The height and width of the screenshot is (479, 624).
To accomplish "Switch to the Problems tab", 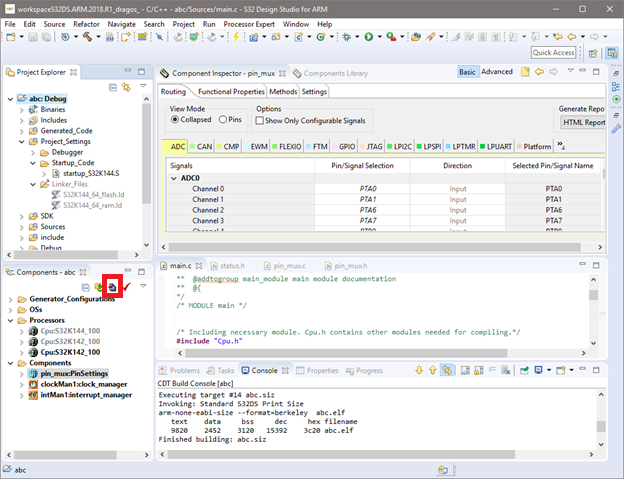I will (x=180, y=371).
